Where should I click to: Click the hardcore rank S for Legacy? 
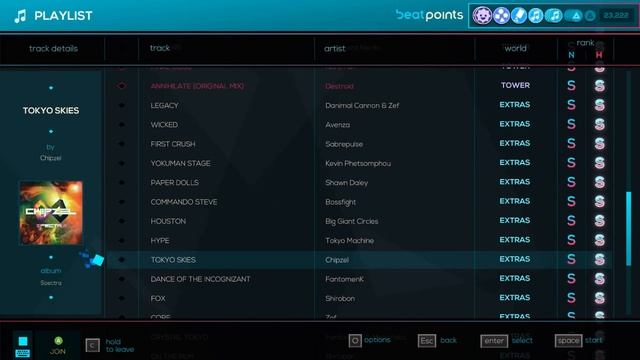(x=599, y=105)
